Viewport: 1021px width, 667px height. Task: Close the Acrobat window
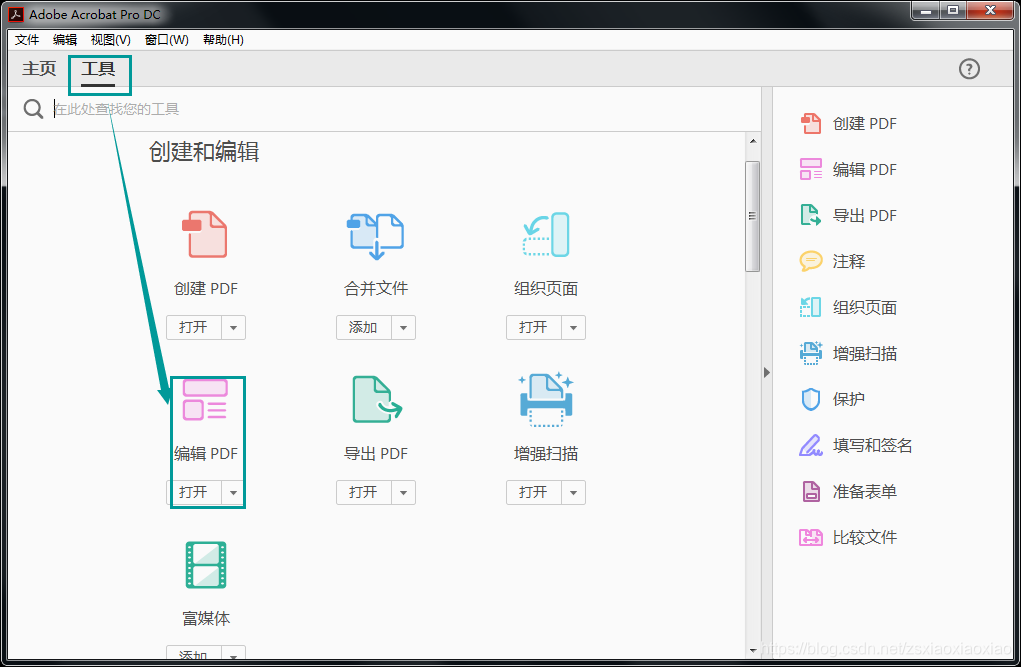click(990, 10)
